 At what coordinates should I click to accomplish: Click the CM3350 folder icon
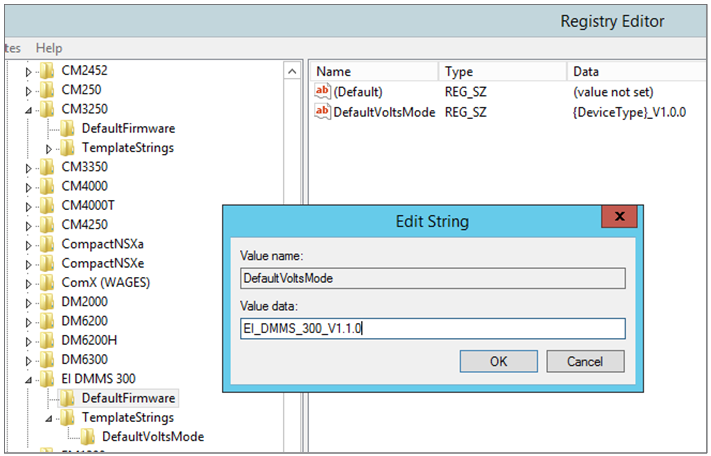(x=47, y=167)
